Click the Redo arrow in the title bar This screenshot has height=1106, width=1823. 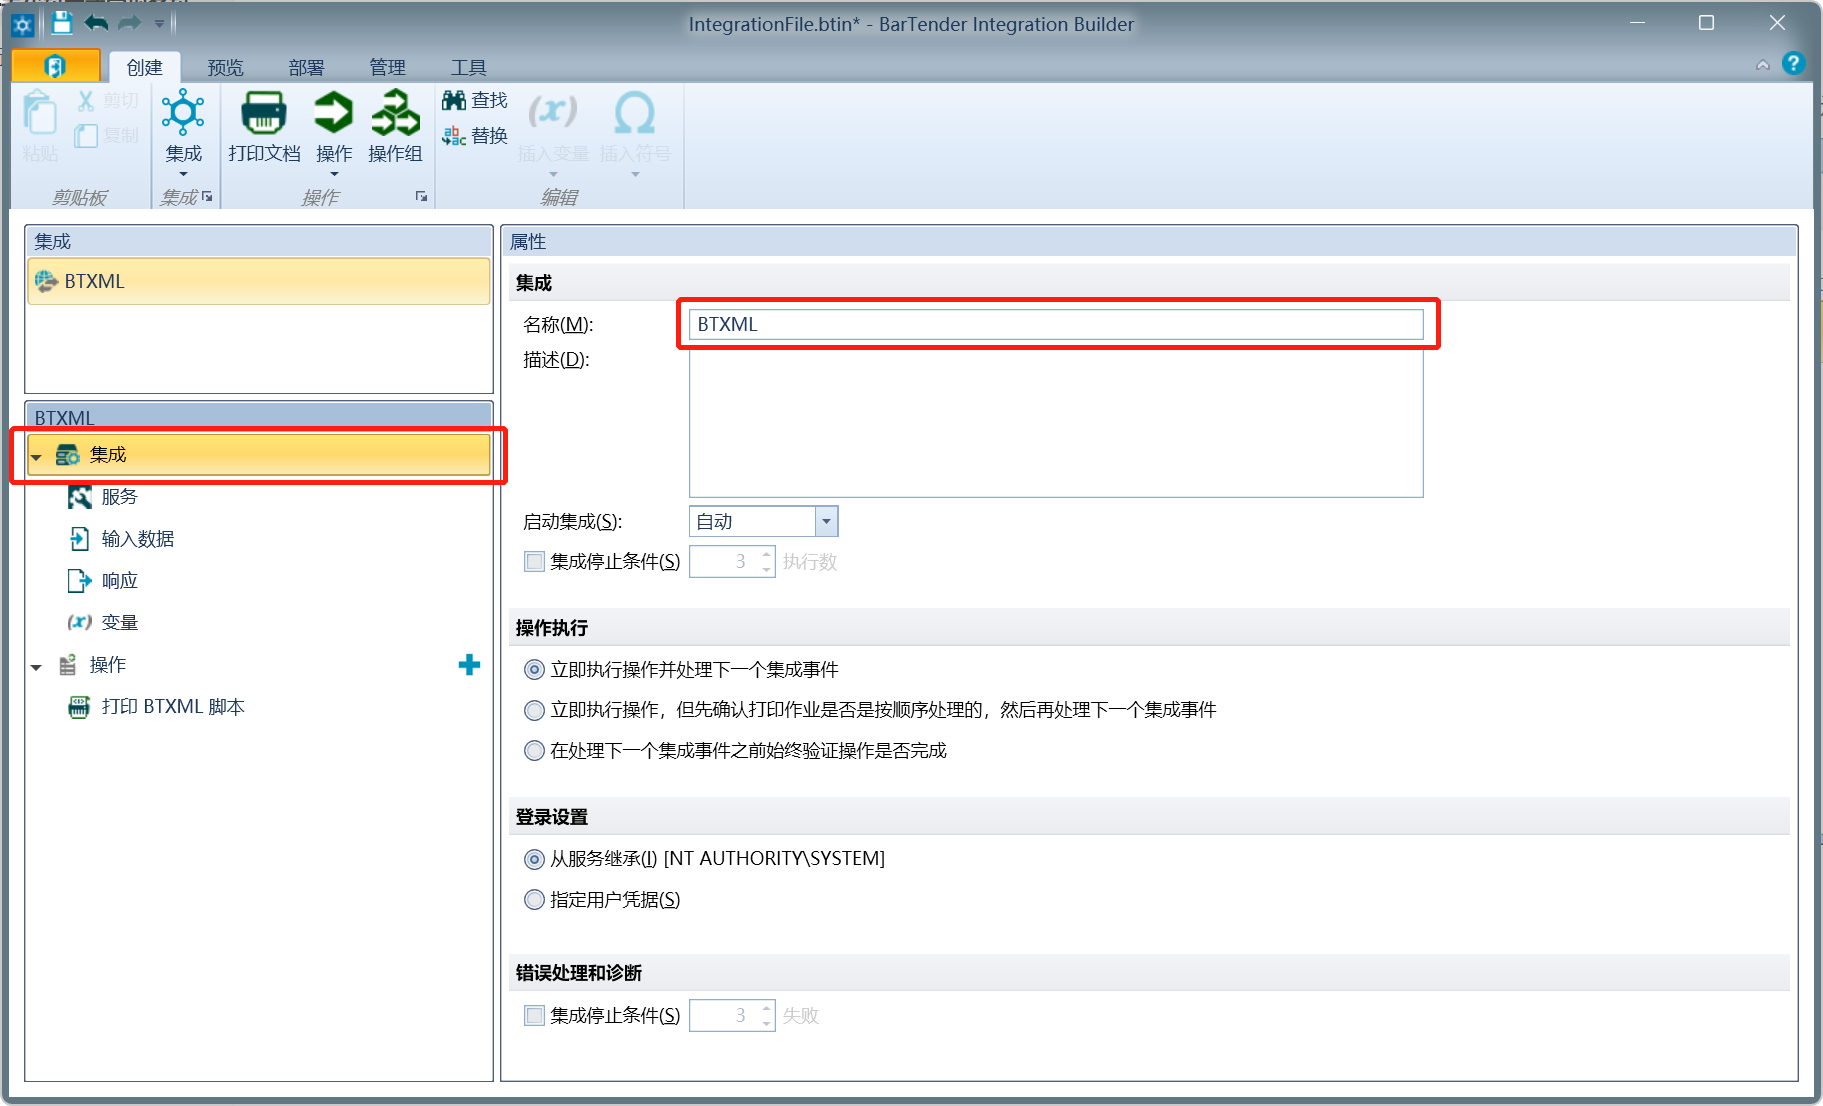pos(129,23)
